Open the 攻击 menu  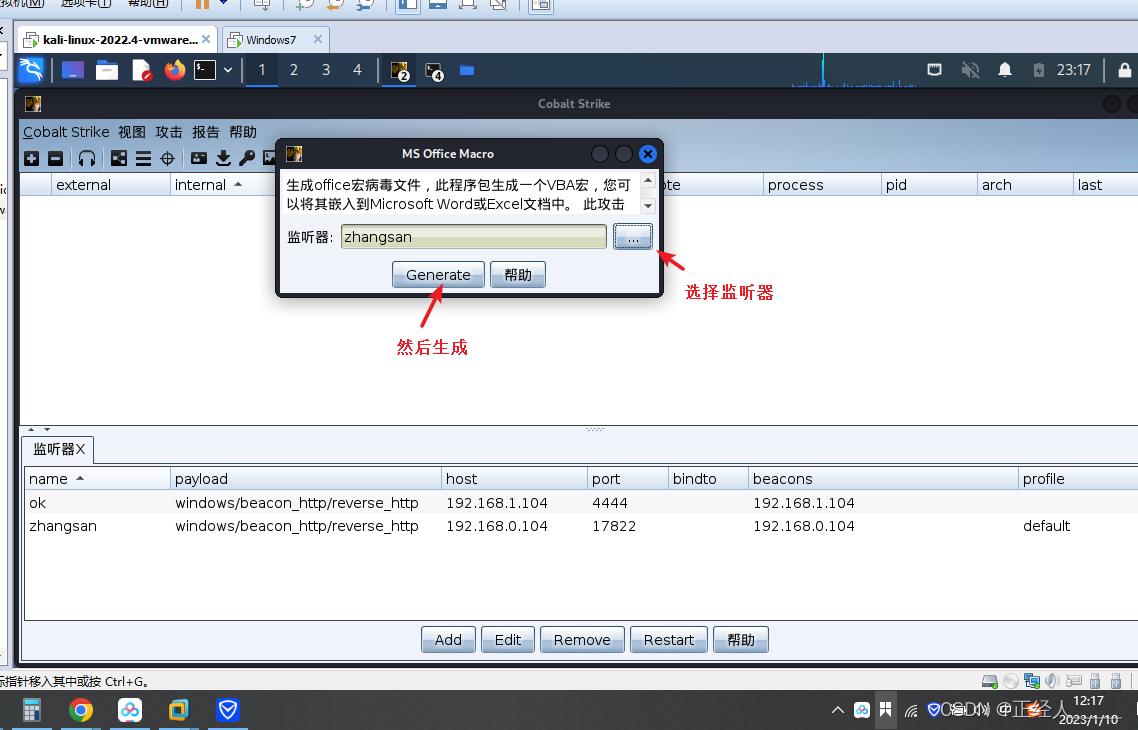pyautogui.click(x=169, y=132)
